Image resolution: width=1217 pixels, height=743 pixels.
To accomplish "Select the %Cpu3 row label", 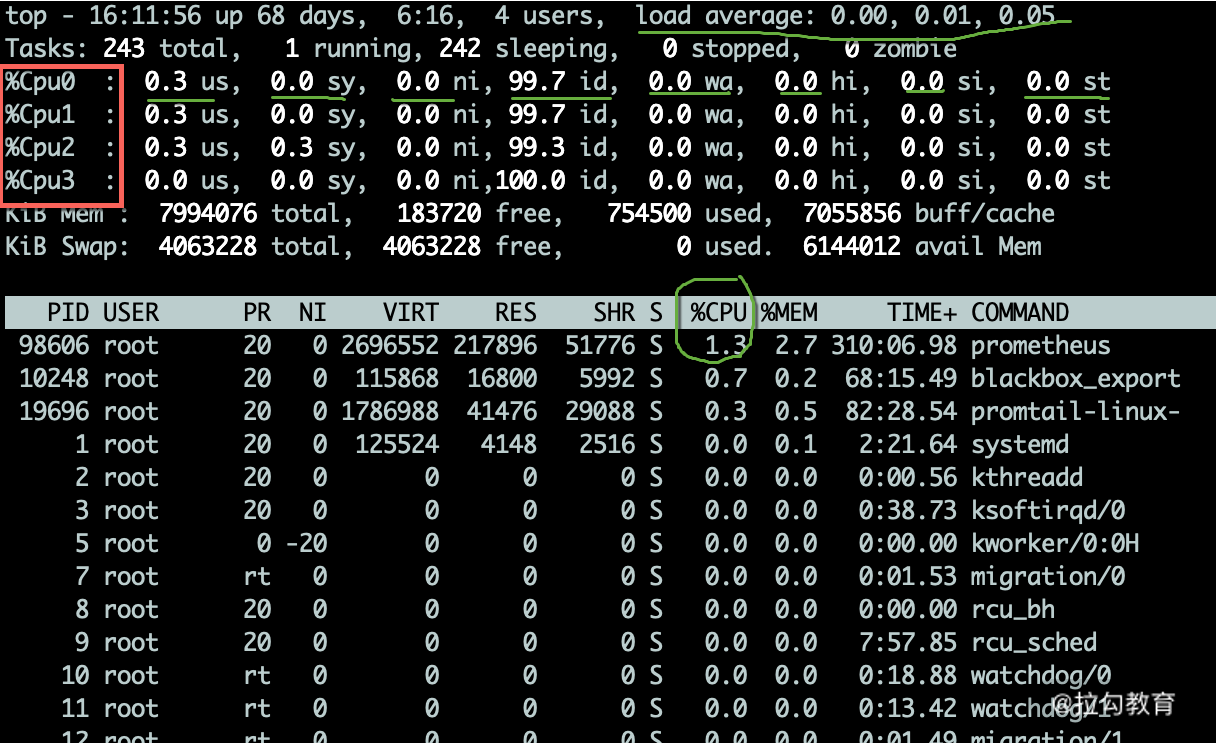I will click(40, 181).
